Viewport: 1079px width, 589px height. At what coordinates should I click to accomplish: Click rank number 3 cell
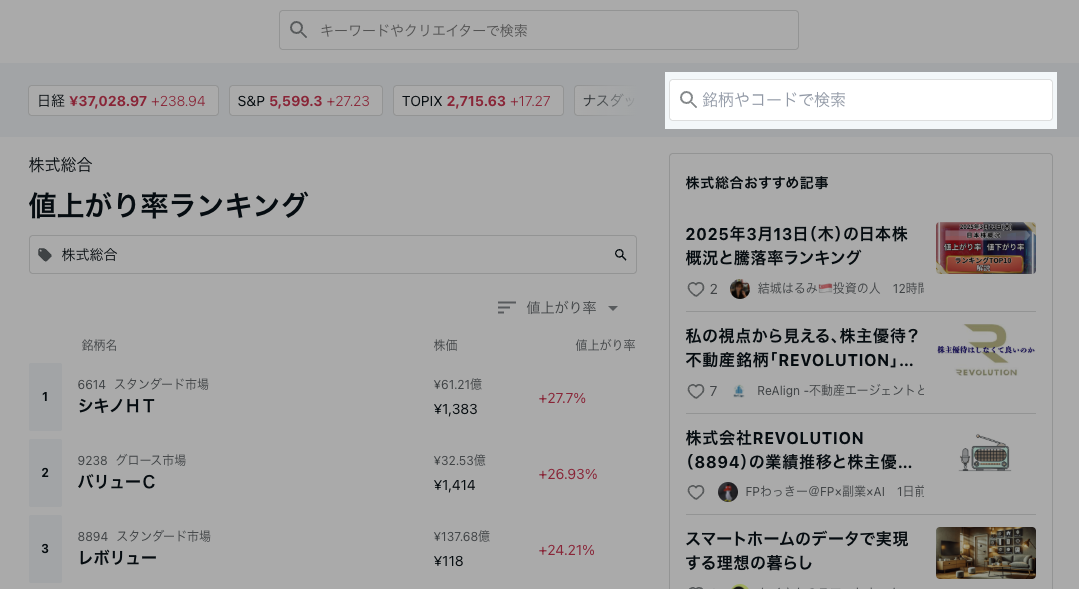[45, 548]
